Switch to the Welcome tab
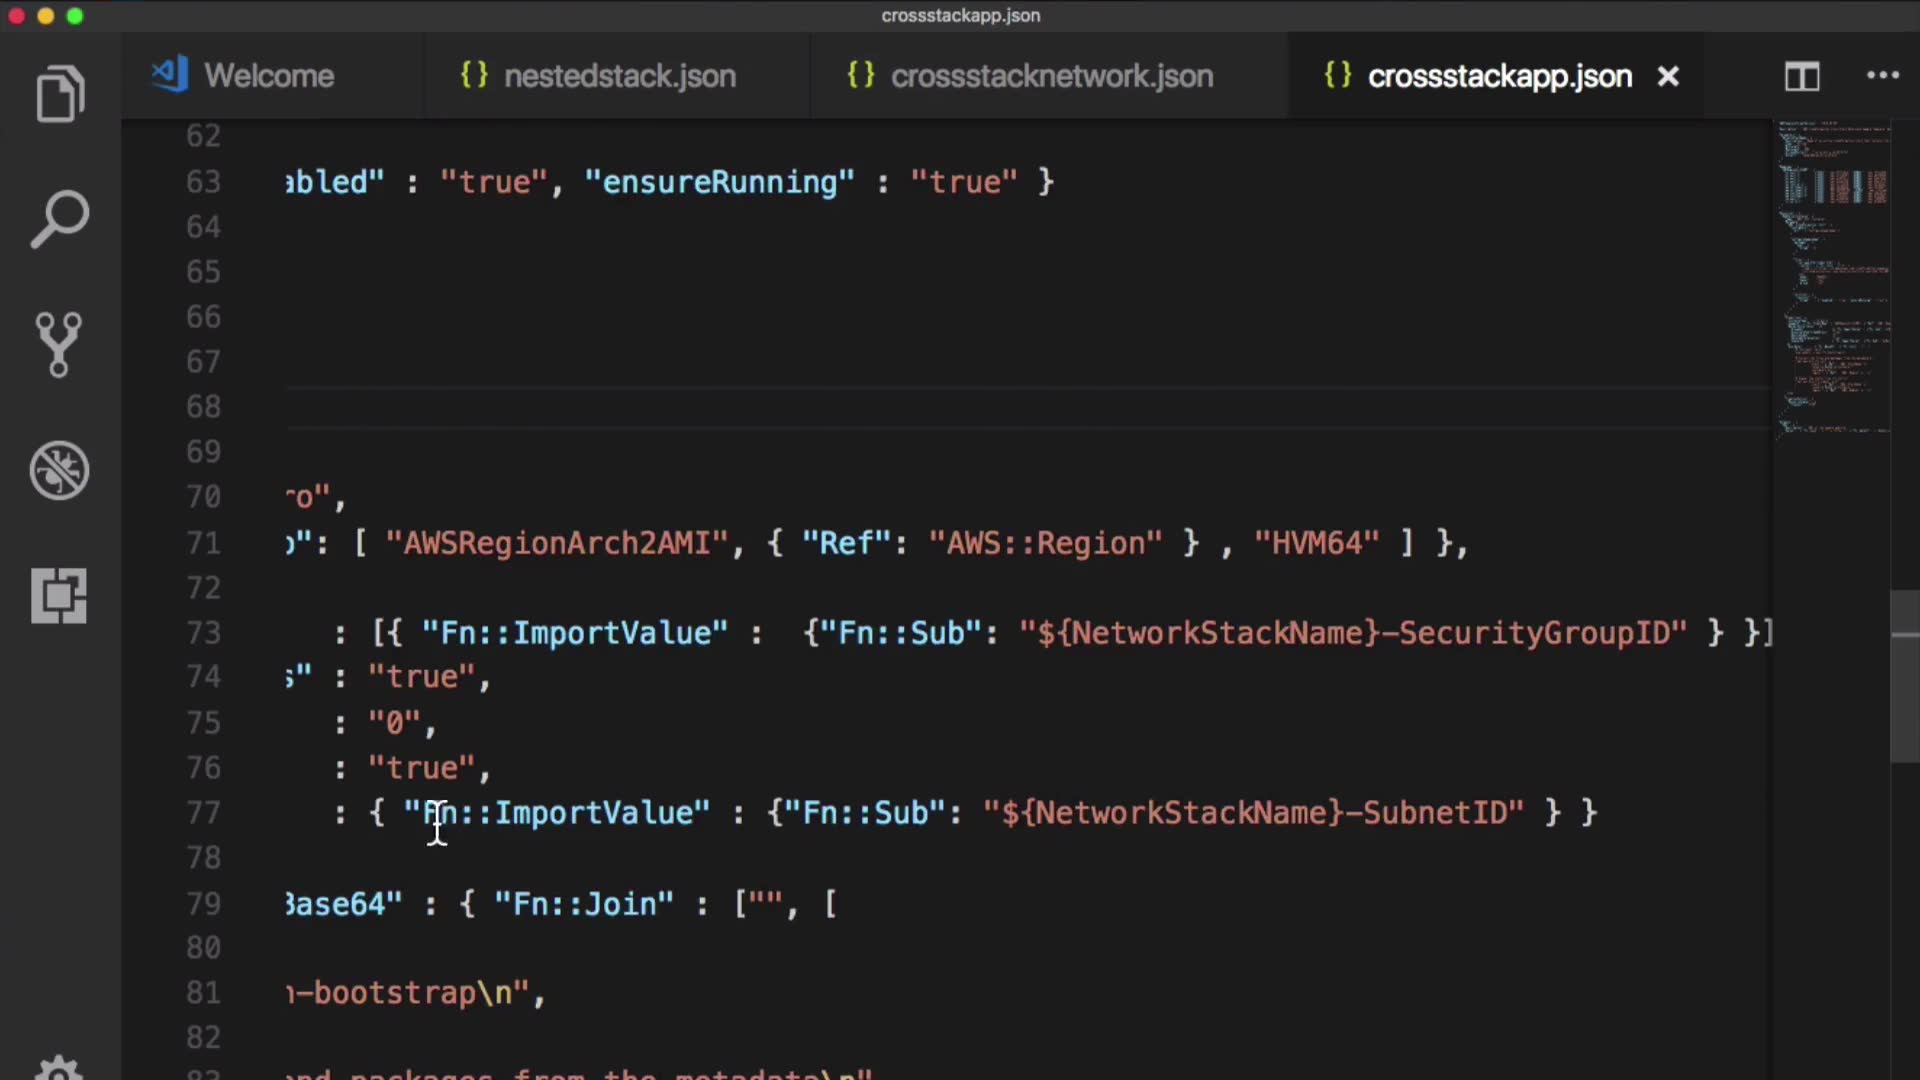The image size is (1920, 1080). coord(268,76)
